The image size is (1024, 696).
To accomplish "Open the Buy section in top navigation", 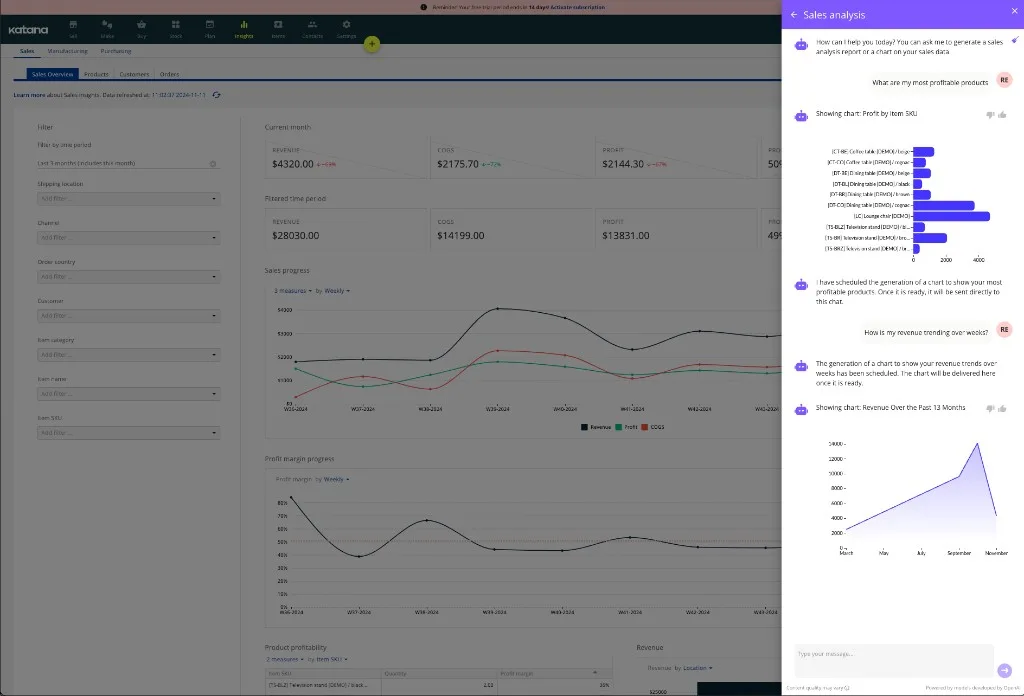I will (142, 29).
